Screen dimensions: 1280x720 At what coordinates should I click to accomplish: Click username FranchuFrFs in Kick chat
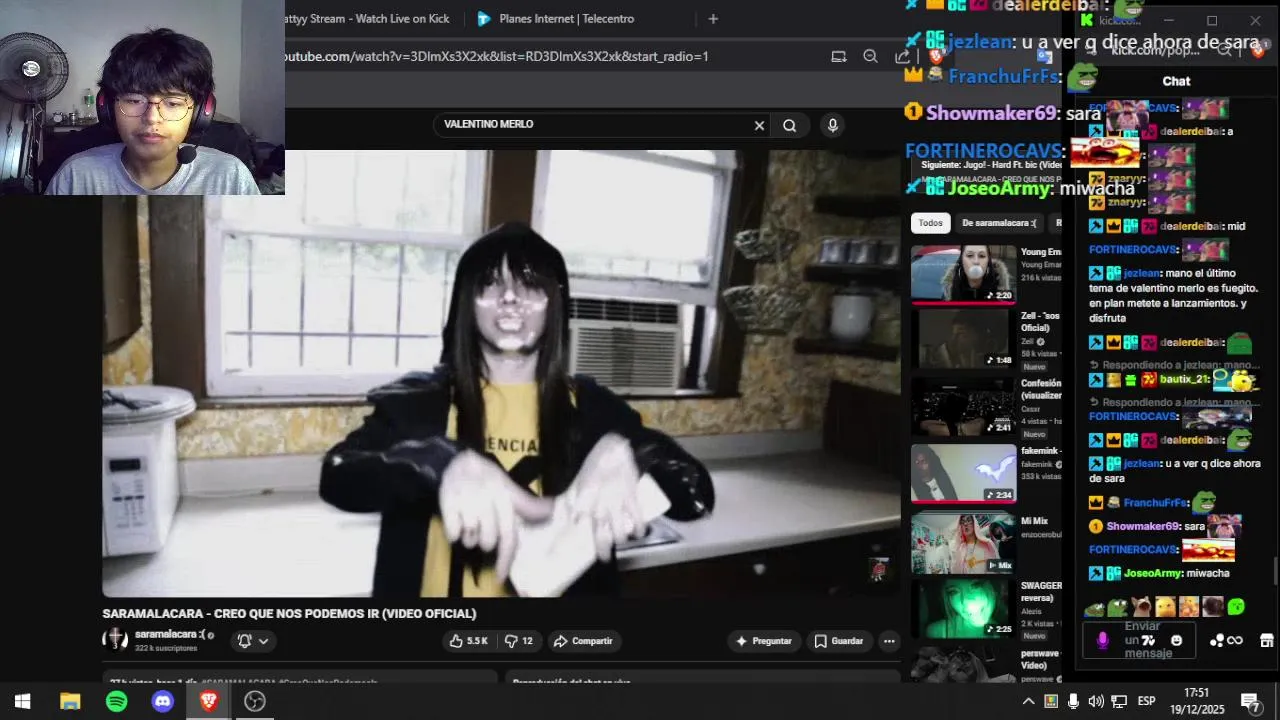1154,503
